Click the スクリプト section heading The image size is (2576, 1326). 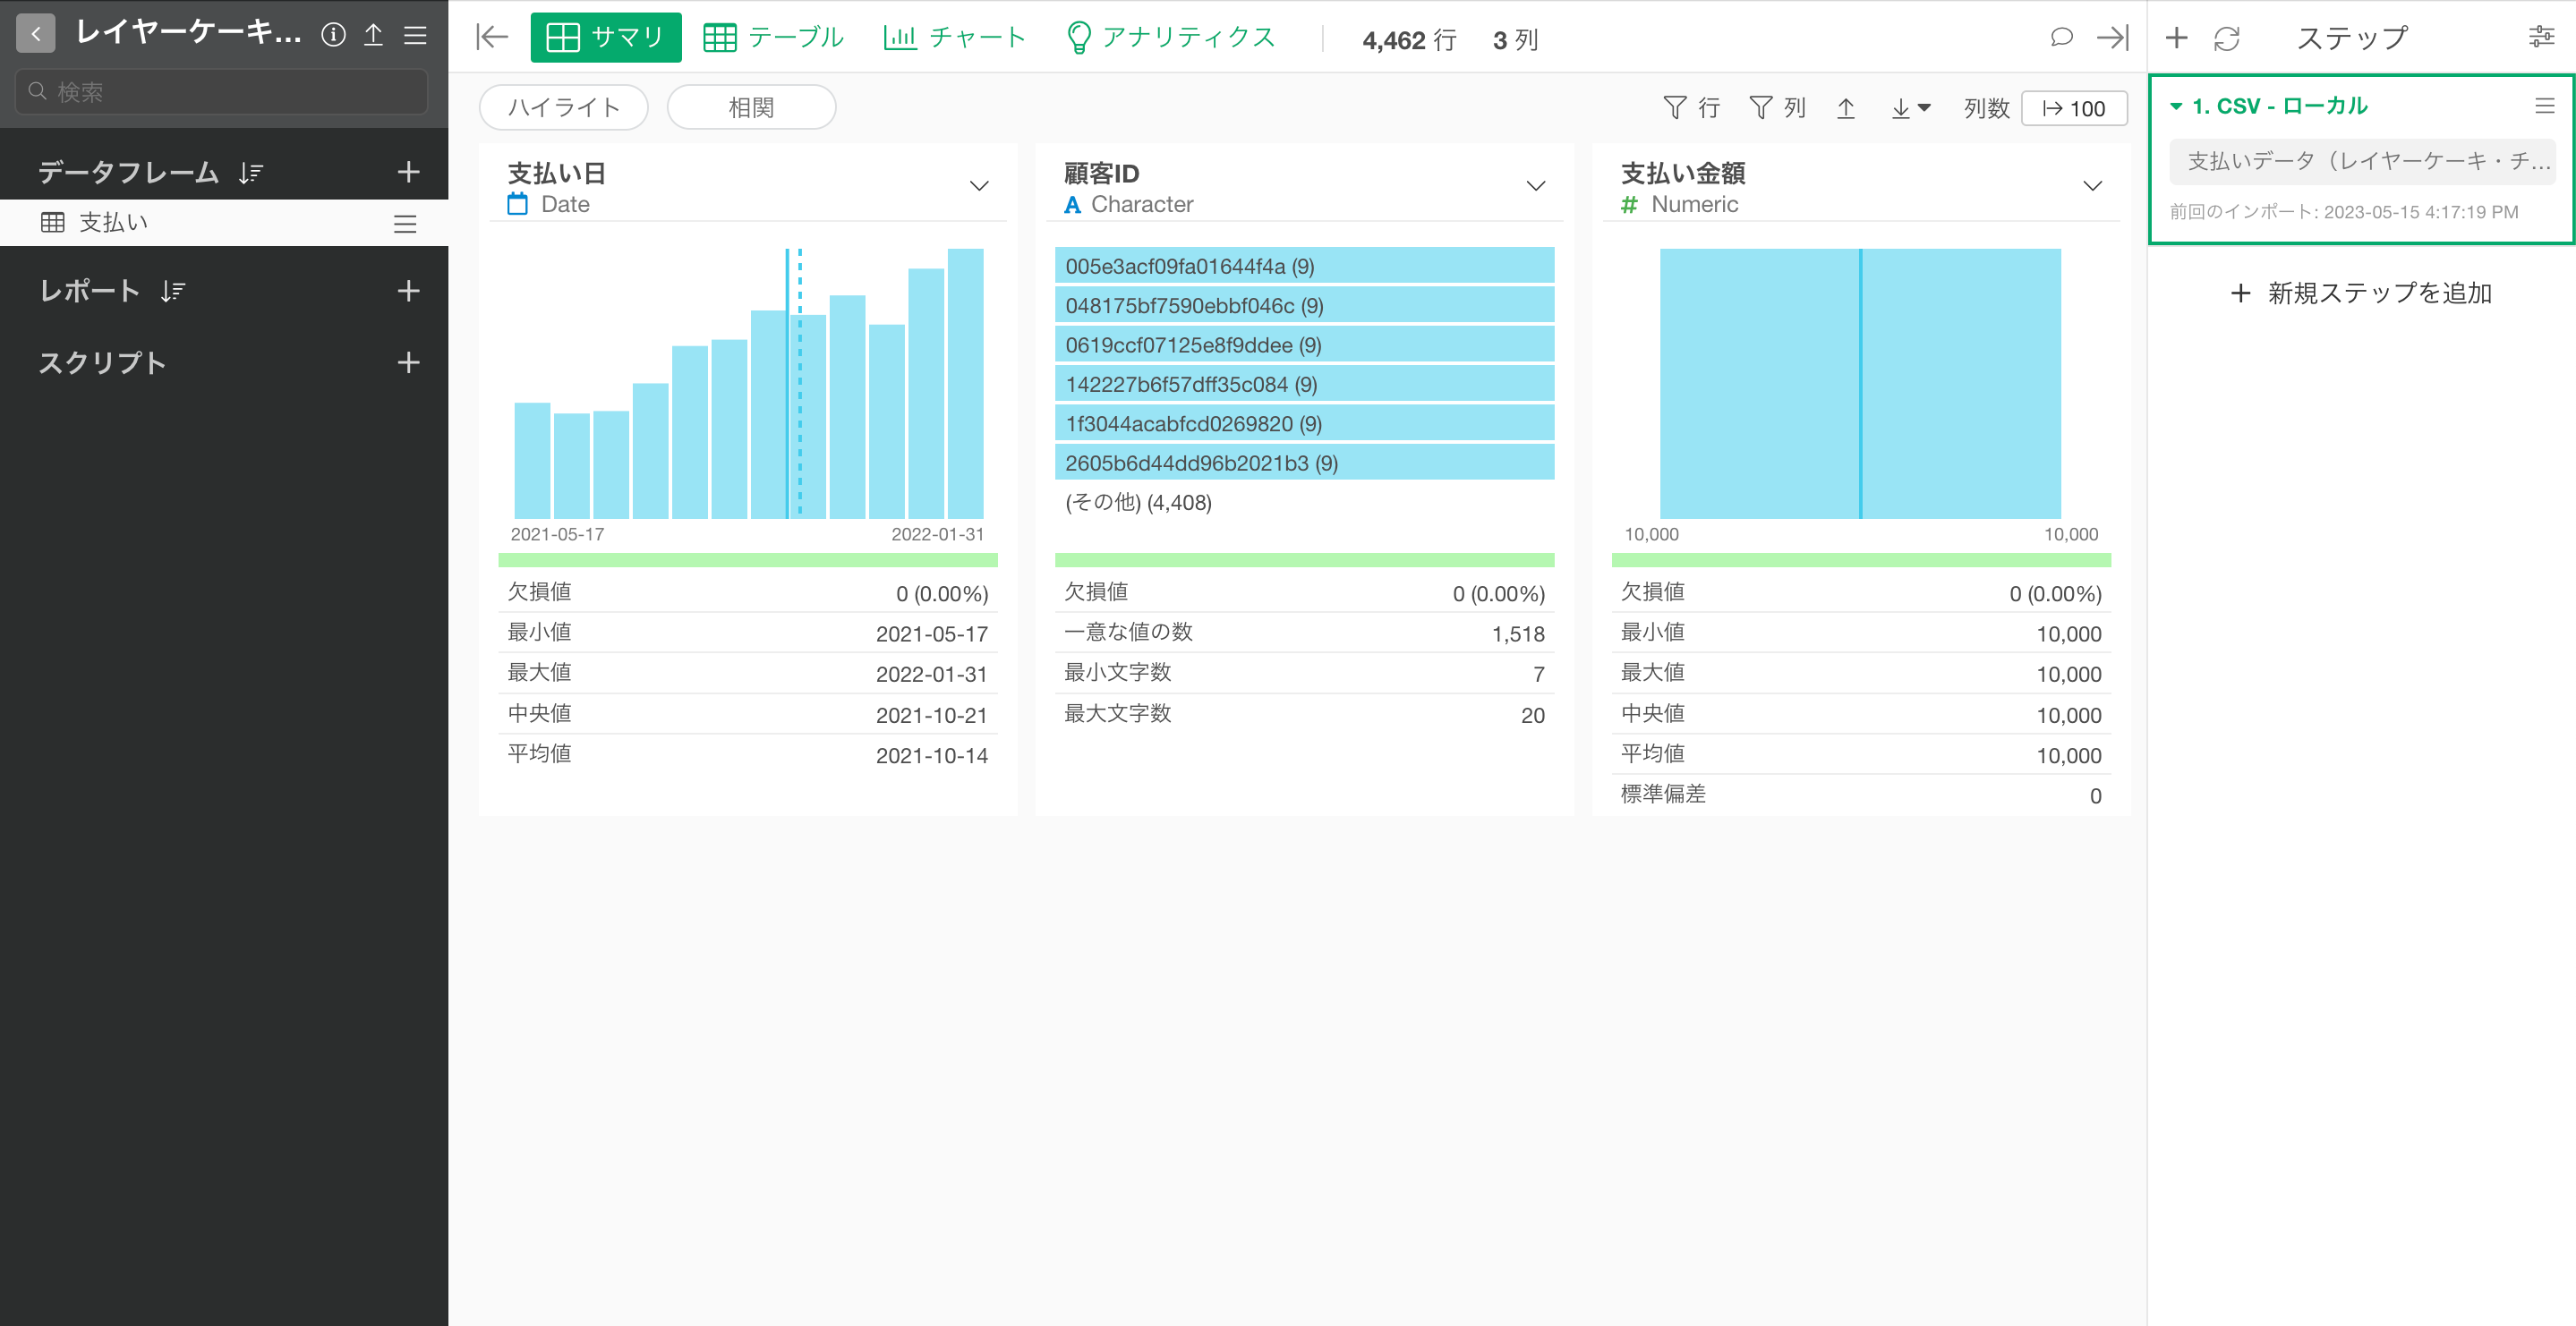pos(102,362)
